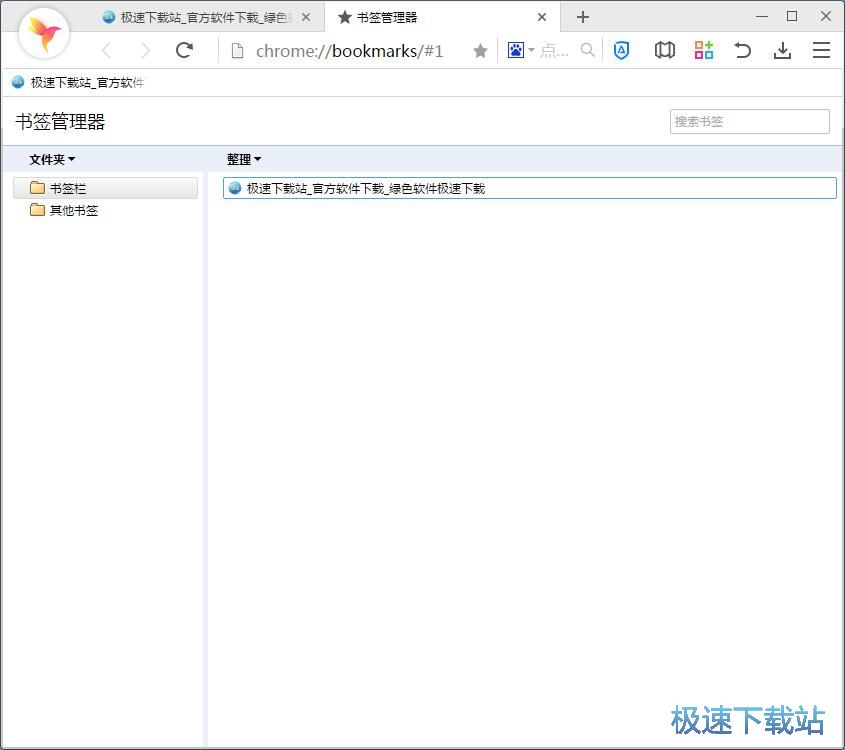Viewport: 845px width, 750px height.
Task: Open the 文件夹 dropdown menu
Action: click(x=52, y=159)
